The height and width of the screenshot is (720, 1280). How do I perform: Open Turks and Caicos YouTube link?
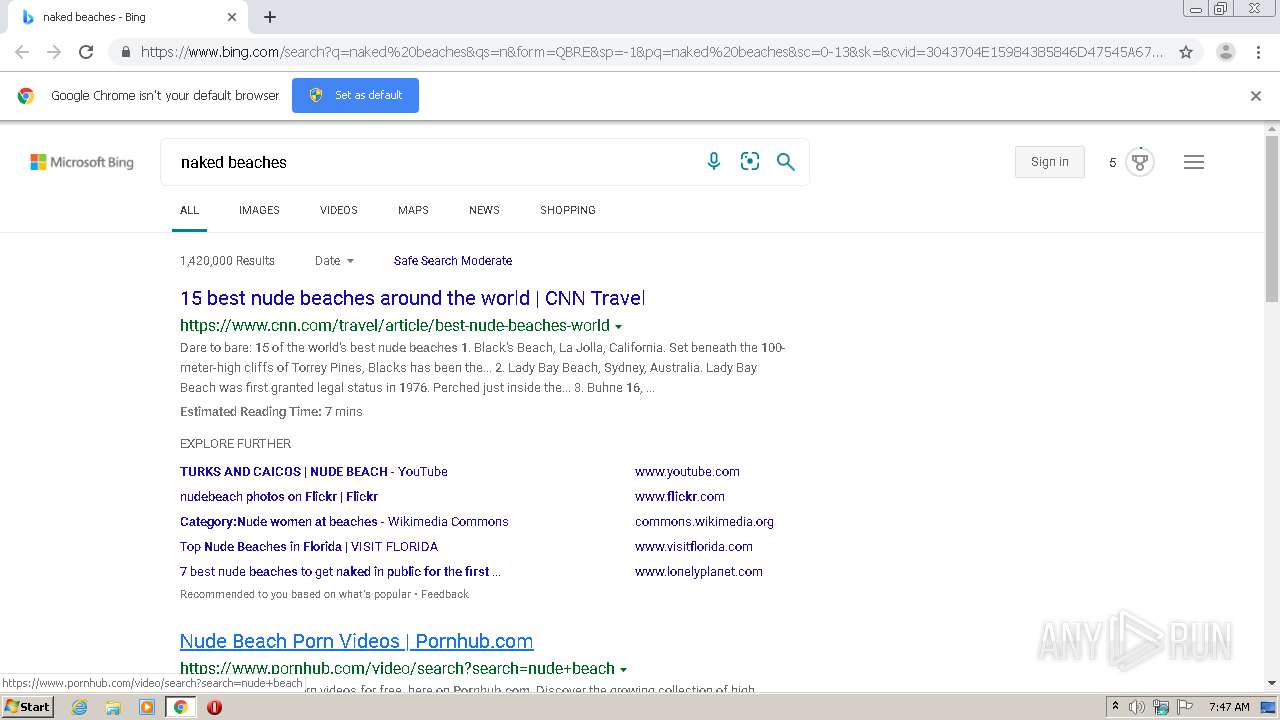[x=314, y=472]
